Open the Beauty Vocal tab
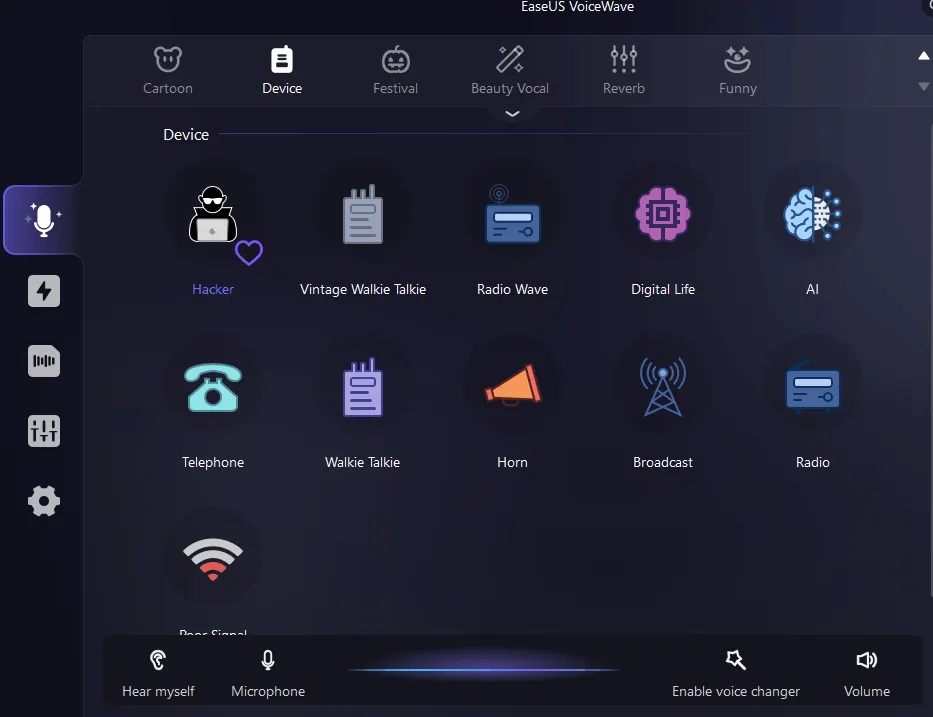 click(x=510, y=70)
